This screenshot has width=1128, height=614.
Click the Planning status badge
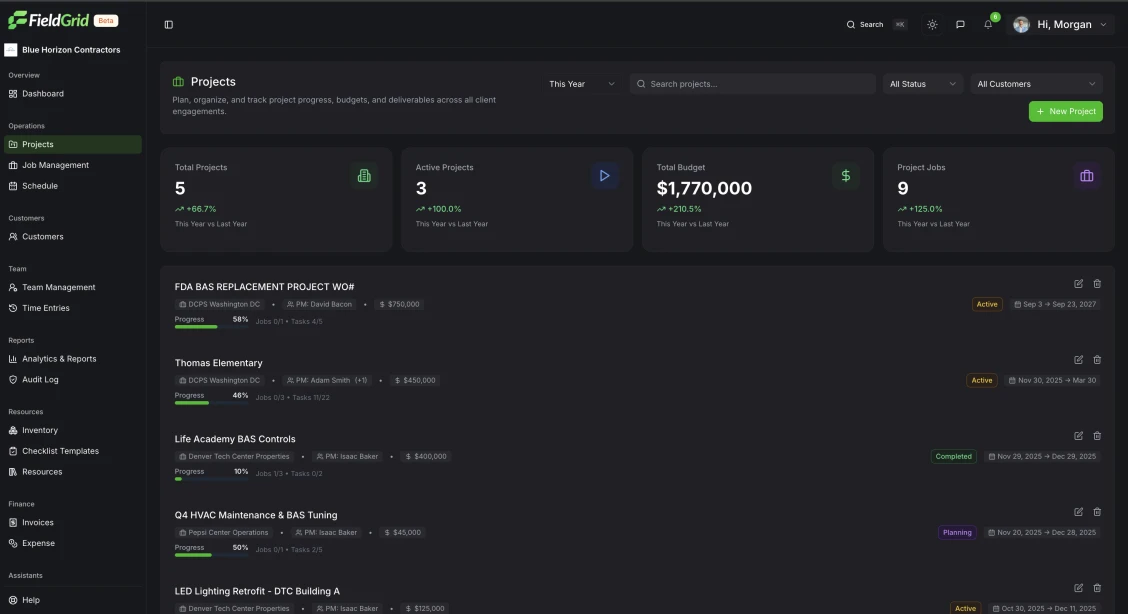tap(957, 533)
